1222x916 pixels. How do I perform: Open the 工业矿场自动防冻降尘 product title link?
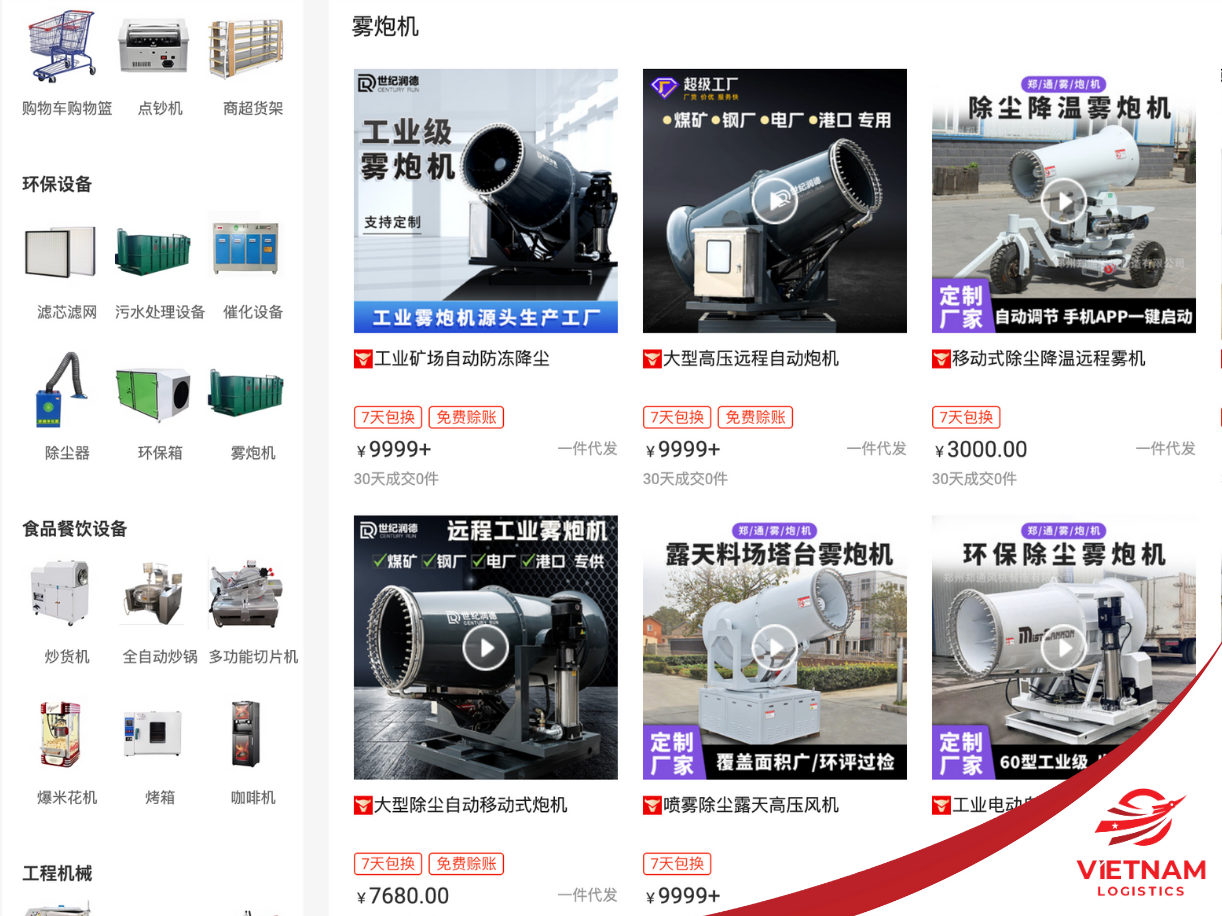[x=462, y=359]
